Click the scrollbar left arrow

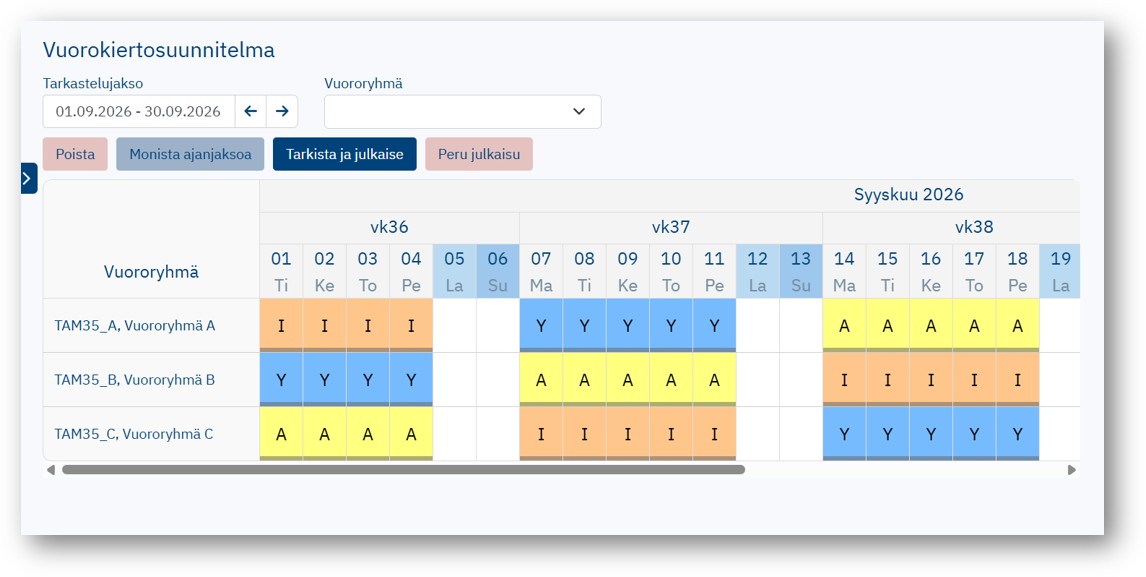pyautogui.click(x=50, y=470)
